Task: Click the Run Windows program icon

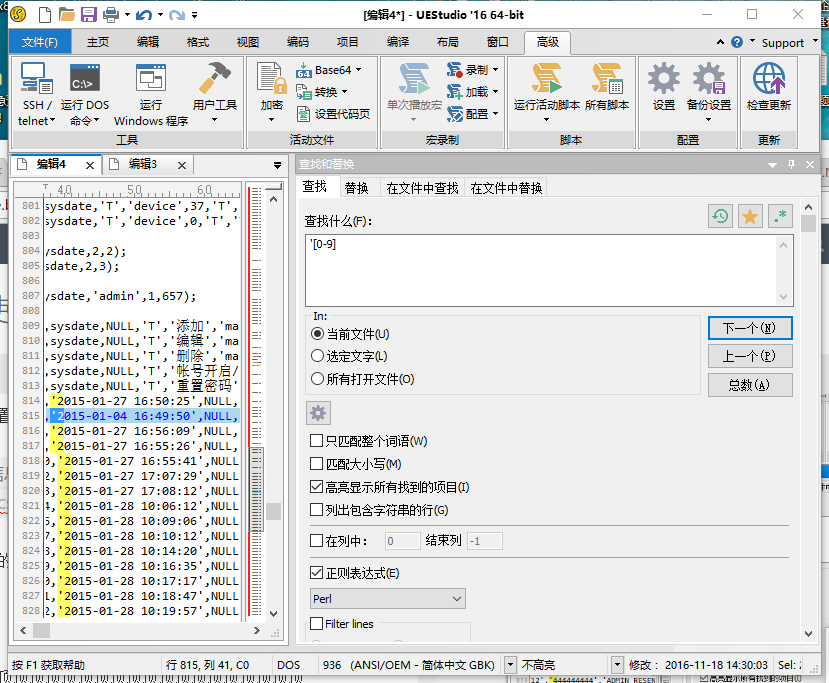Action: pyautogui.click(x=151, y=78)
